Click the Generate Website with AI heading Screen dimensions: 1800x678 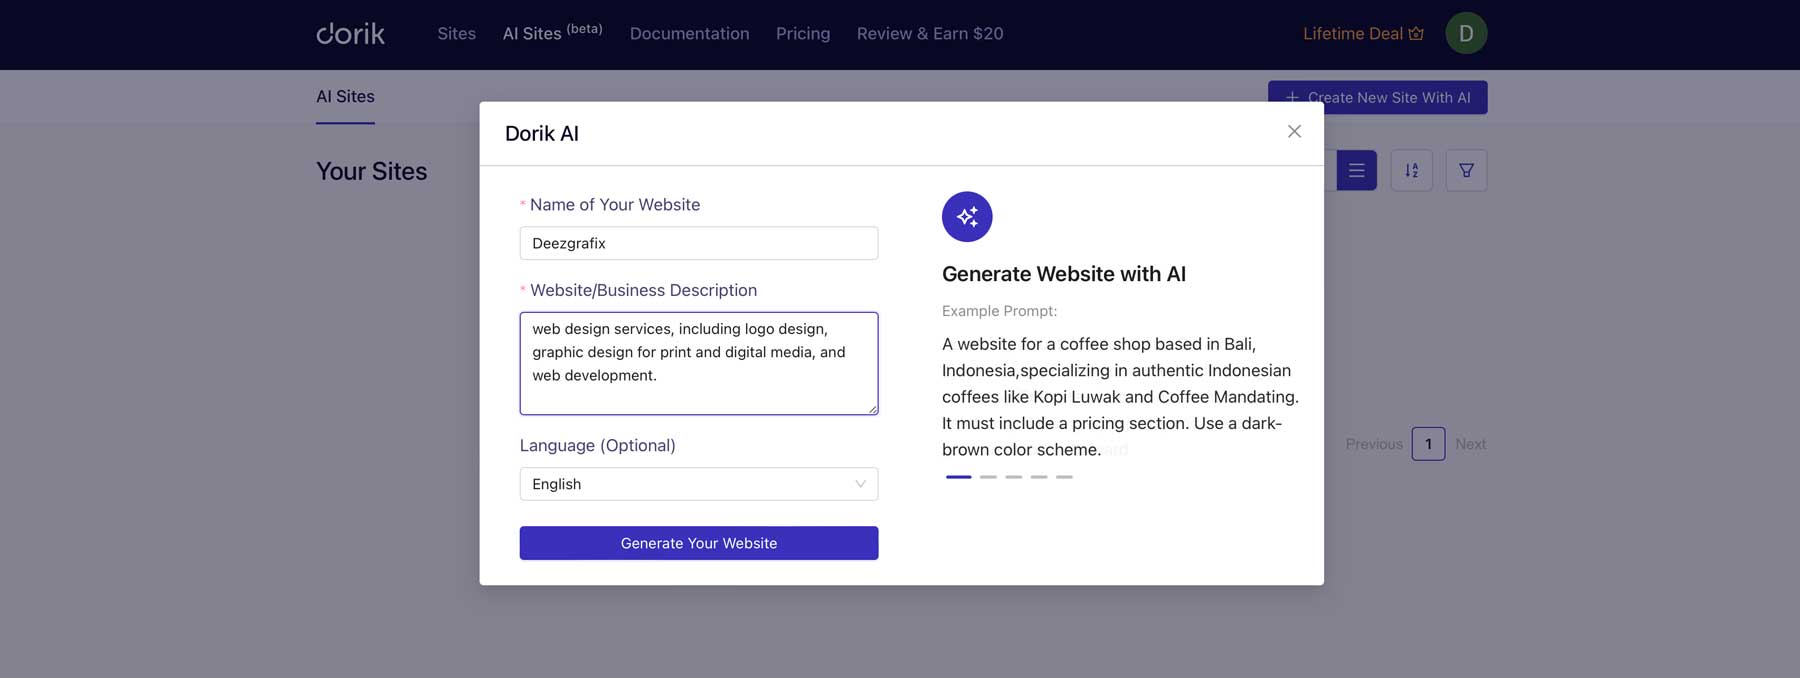point(1064,274)
